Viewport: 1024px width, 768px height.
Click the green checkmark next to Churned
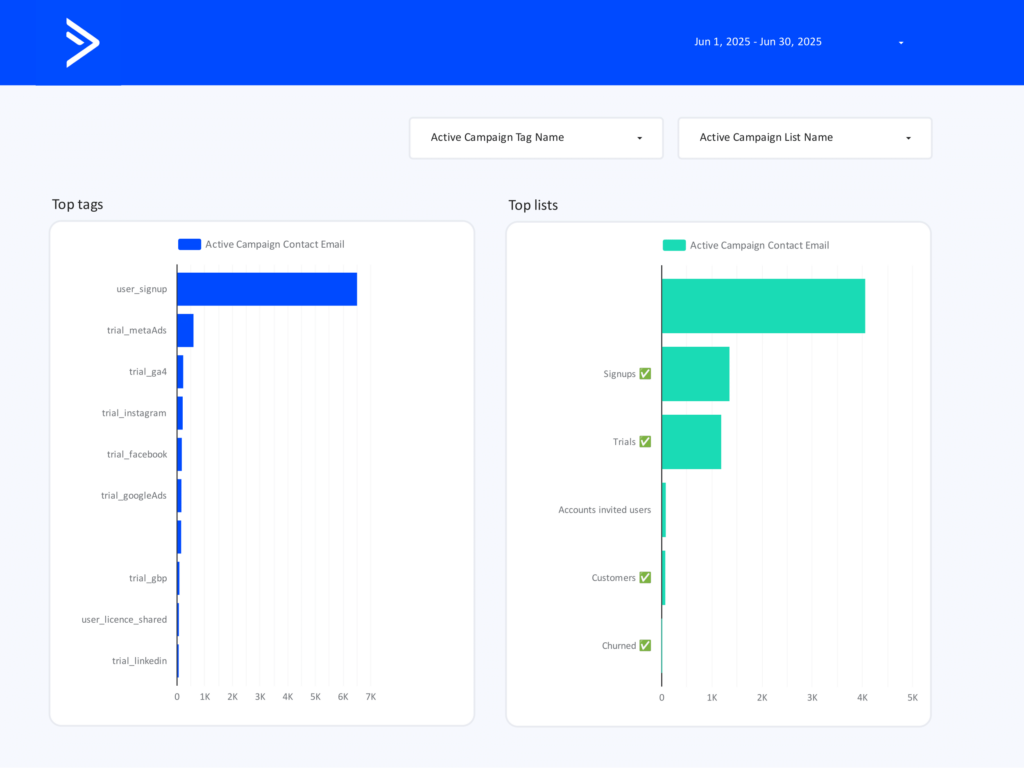pos(645,646)
